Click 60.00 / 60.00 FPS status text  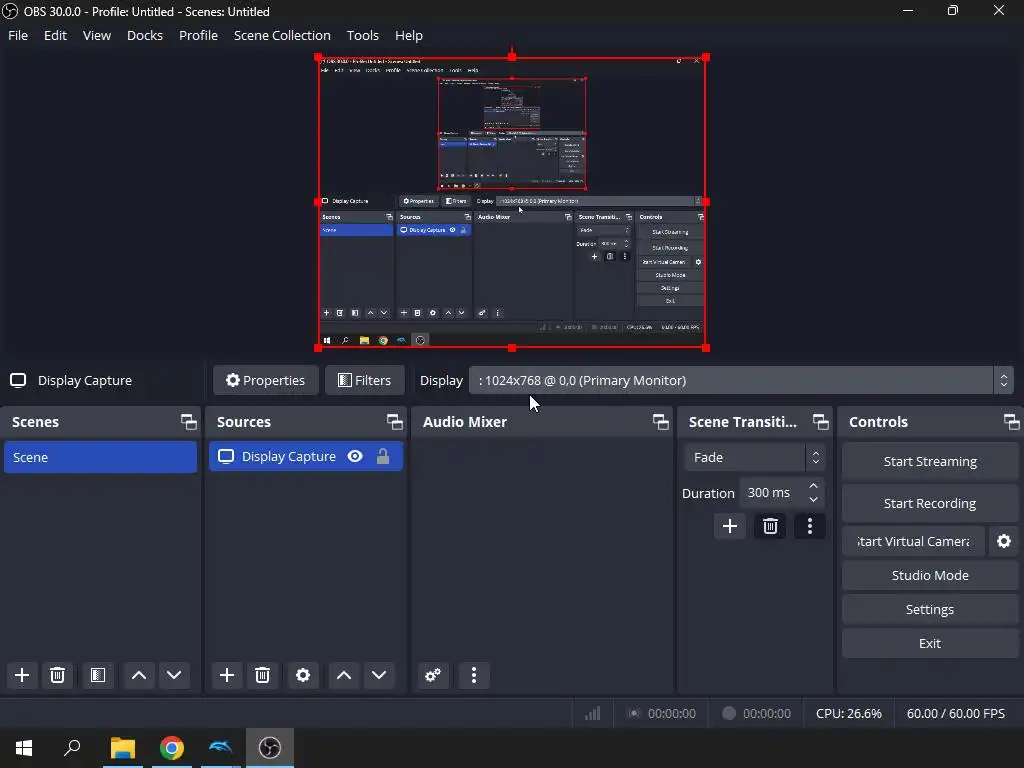955,713
